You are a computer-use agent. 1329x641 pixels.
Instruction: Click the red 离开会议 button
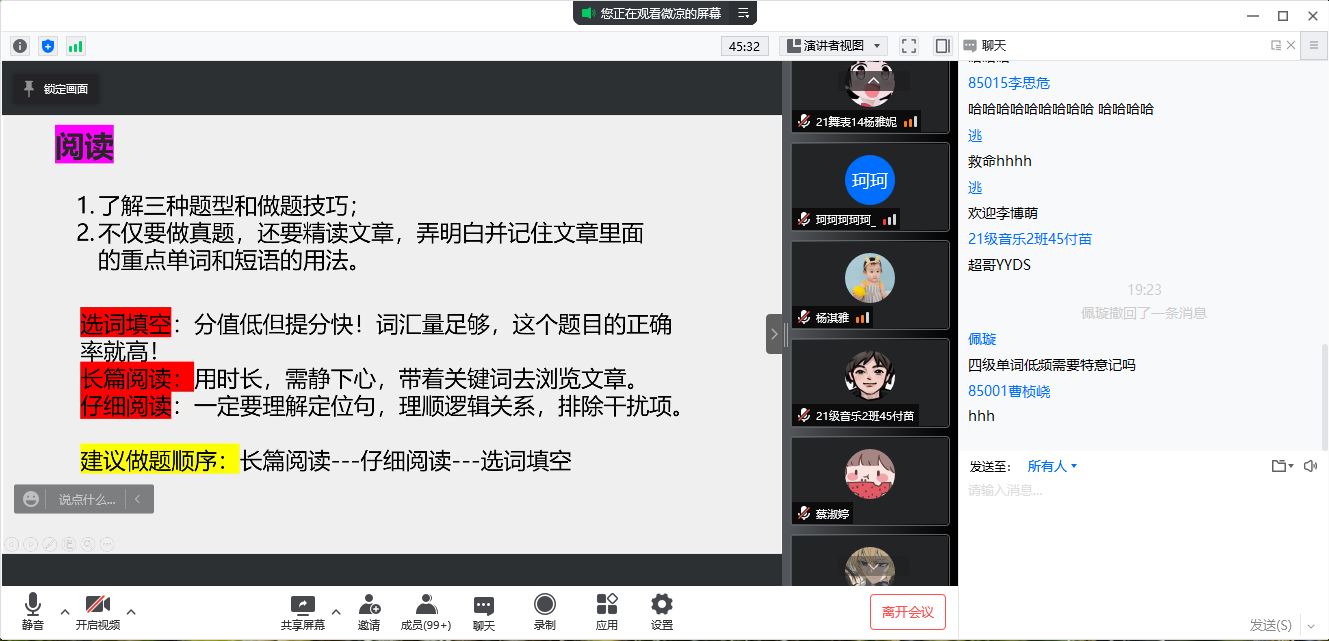(907, 612)
